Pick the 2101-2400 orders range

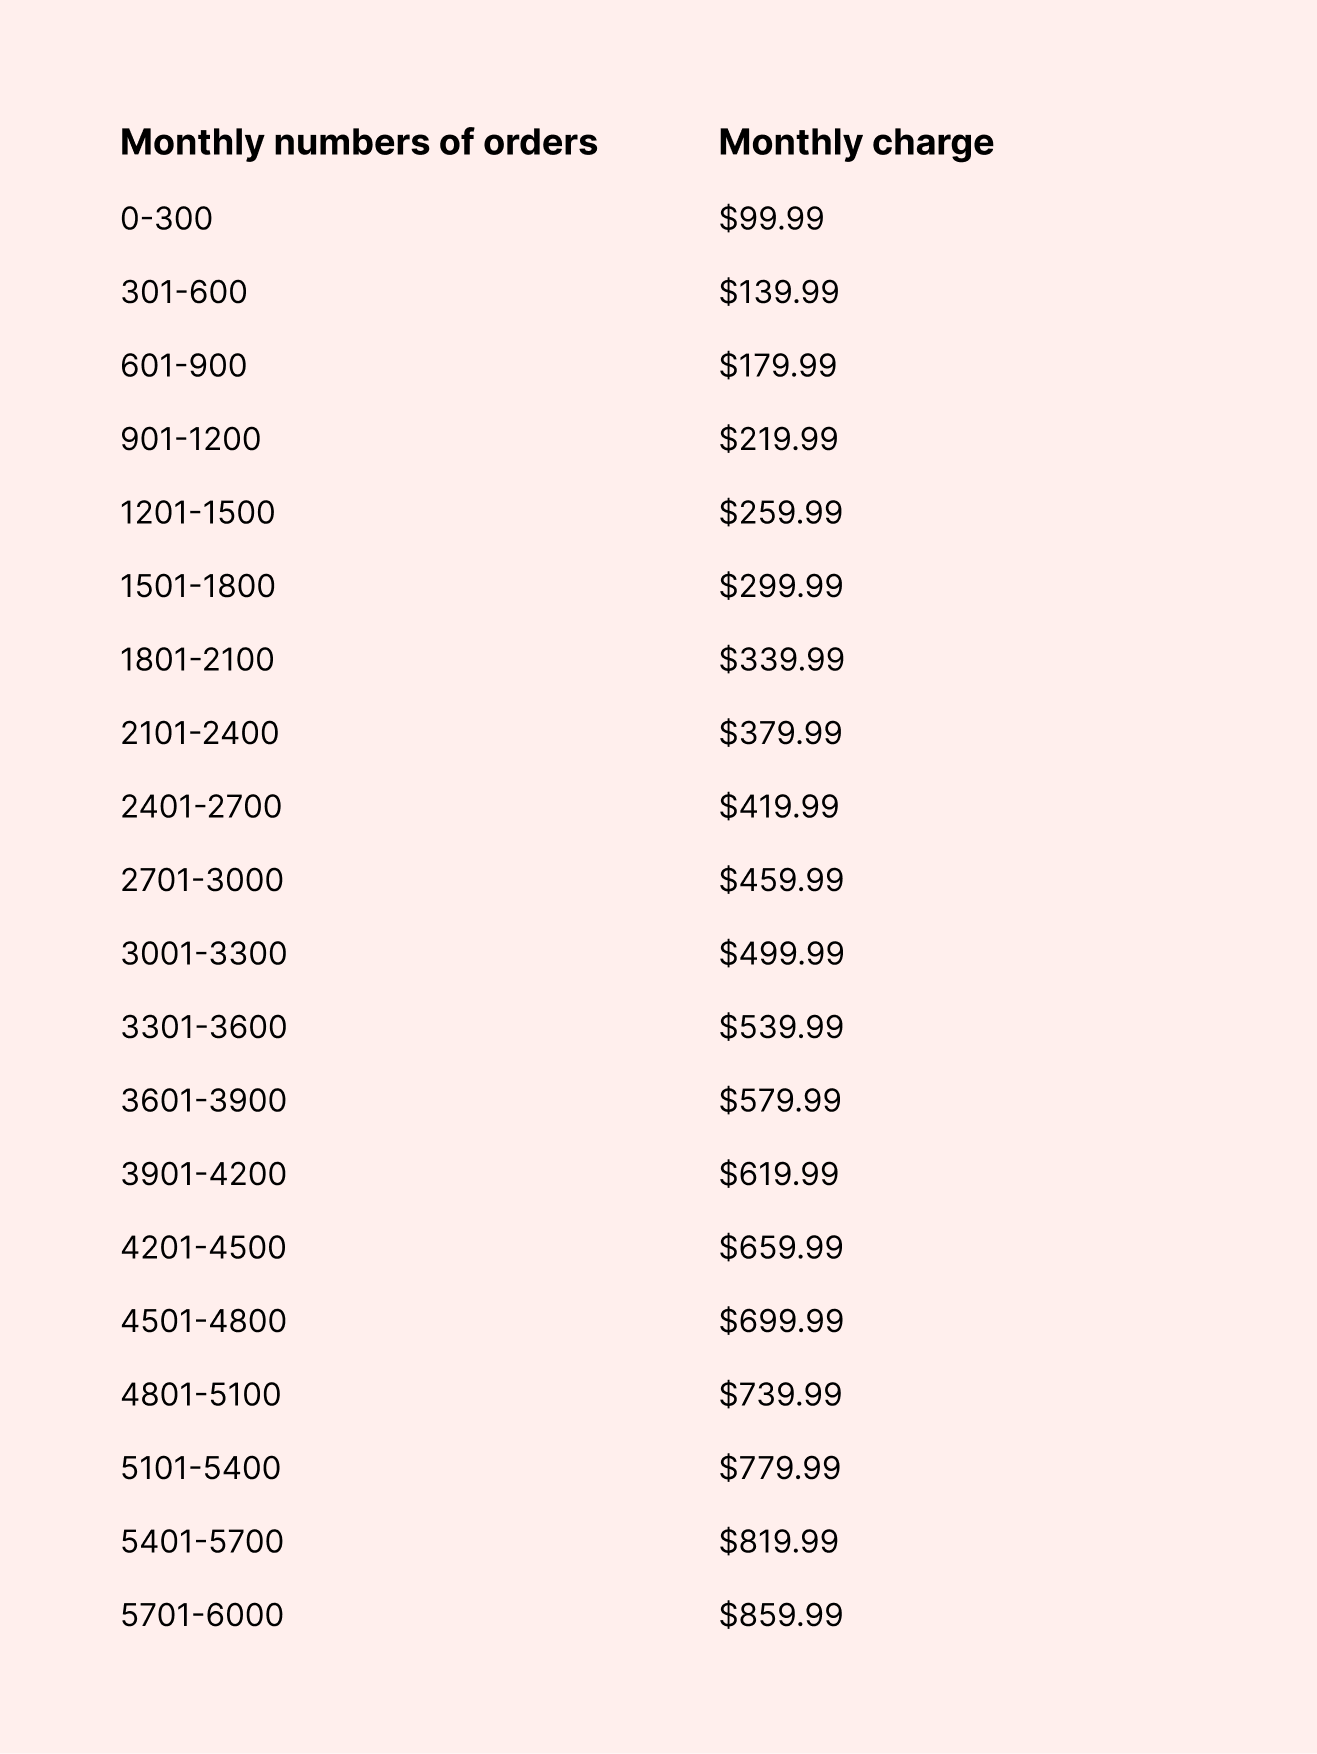click(x=199, y=733)
